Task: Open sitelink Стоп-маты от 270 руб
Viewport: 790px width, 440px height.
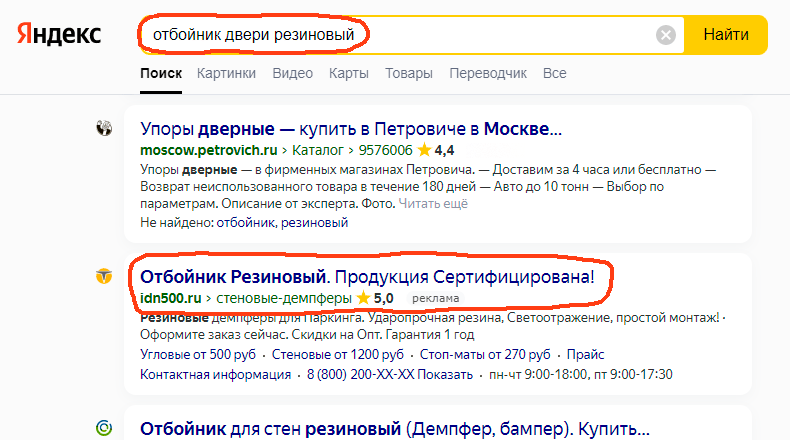Action: 485,355
